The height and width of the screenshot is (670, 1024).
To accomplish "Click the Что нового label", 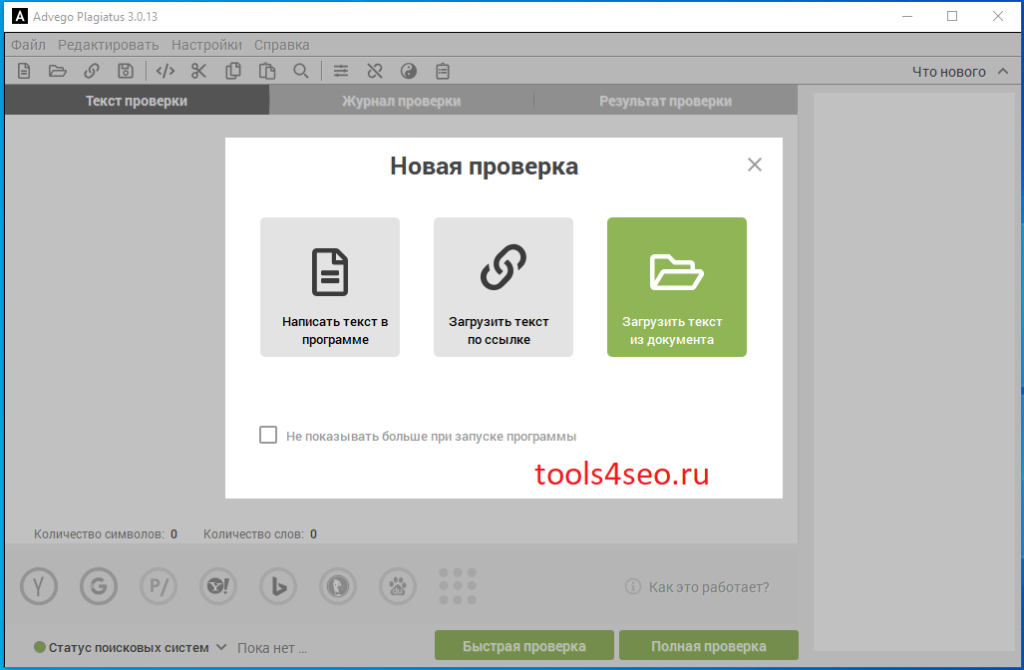I will pyautogui.click(x=948, y=72).
